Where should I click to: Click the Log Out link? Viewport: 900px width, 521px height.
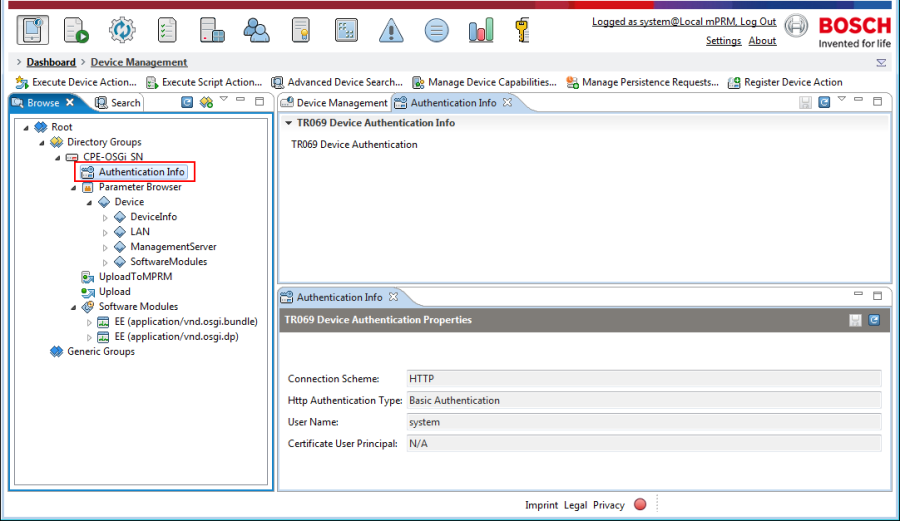coord(758,21)
